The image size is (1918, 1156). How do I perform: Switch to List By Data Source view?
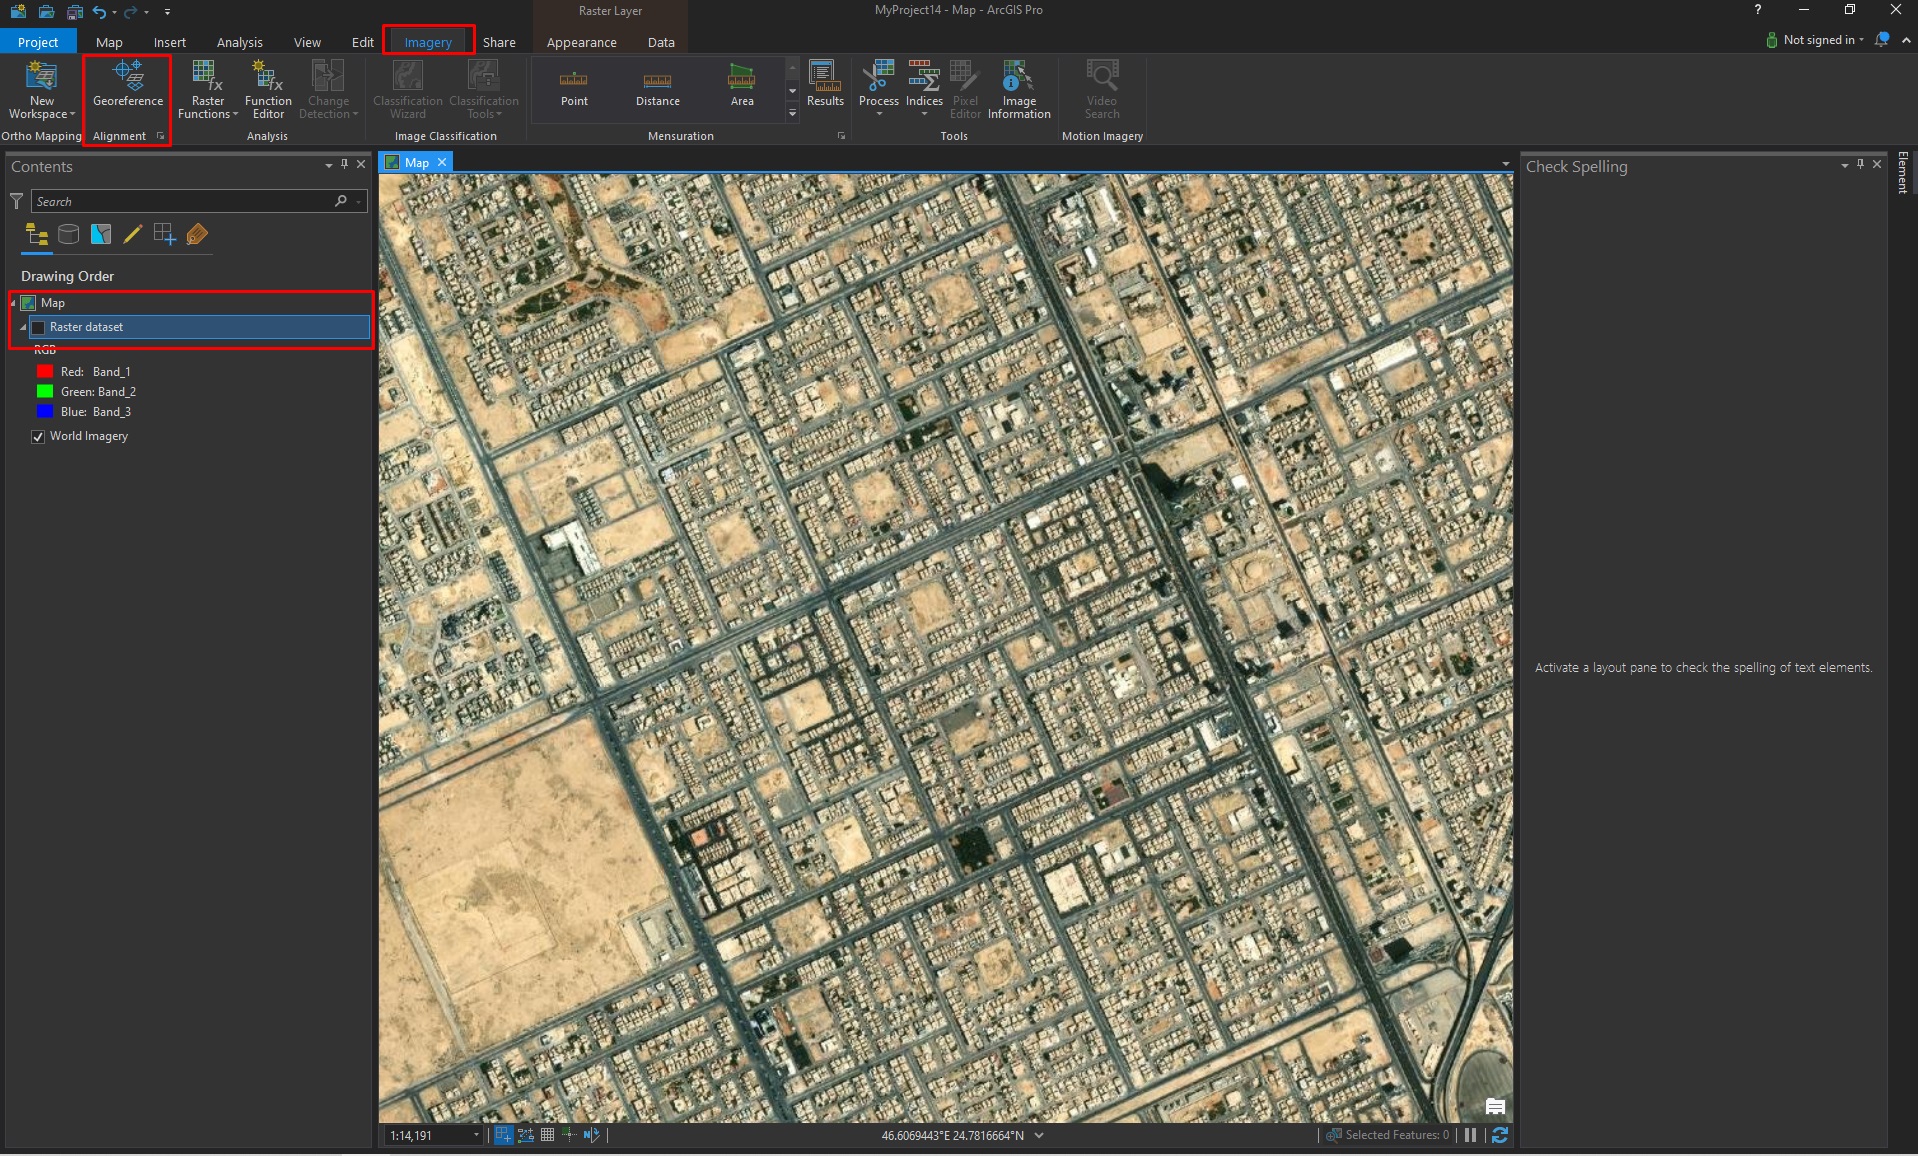(68, 235)
